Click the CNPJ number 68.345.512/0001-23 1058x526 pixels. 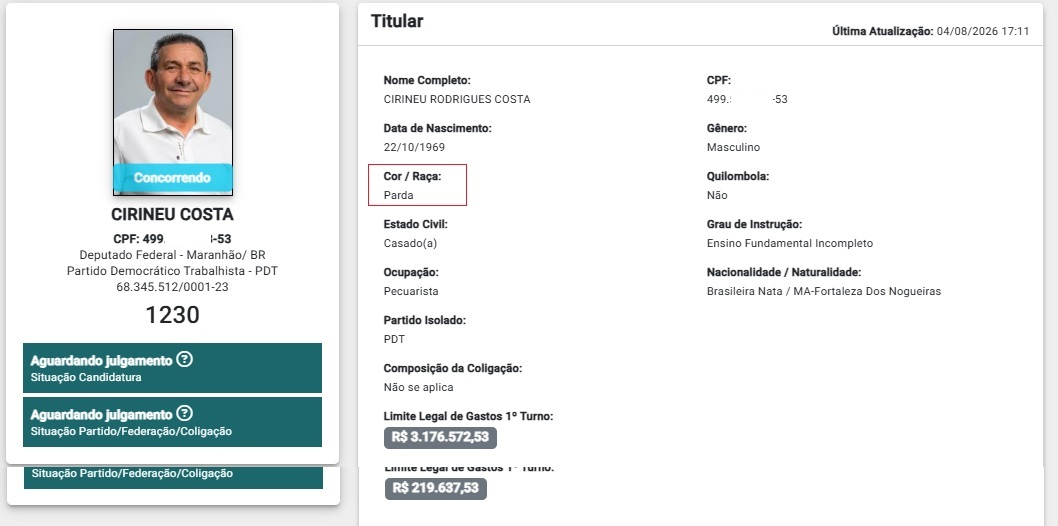pyautogui.click(x=173, y=287)
